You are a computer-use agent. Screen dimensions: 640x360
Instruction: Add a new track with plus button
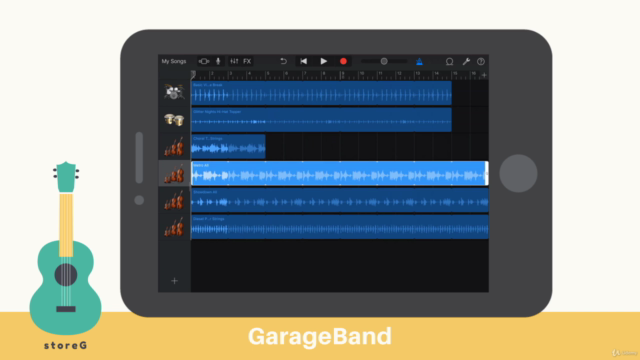point(174,281)
